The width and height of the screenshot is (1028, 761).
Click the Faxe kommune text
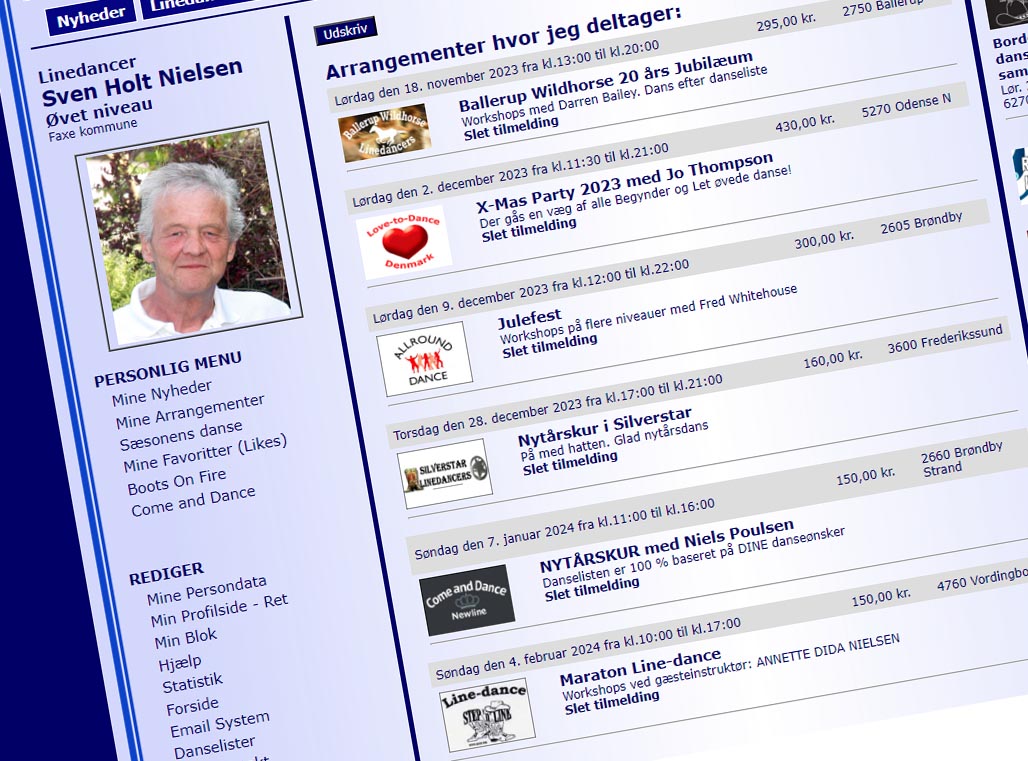(92, 129)
